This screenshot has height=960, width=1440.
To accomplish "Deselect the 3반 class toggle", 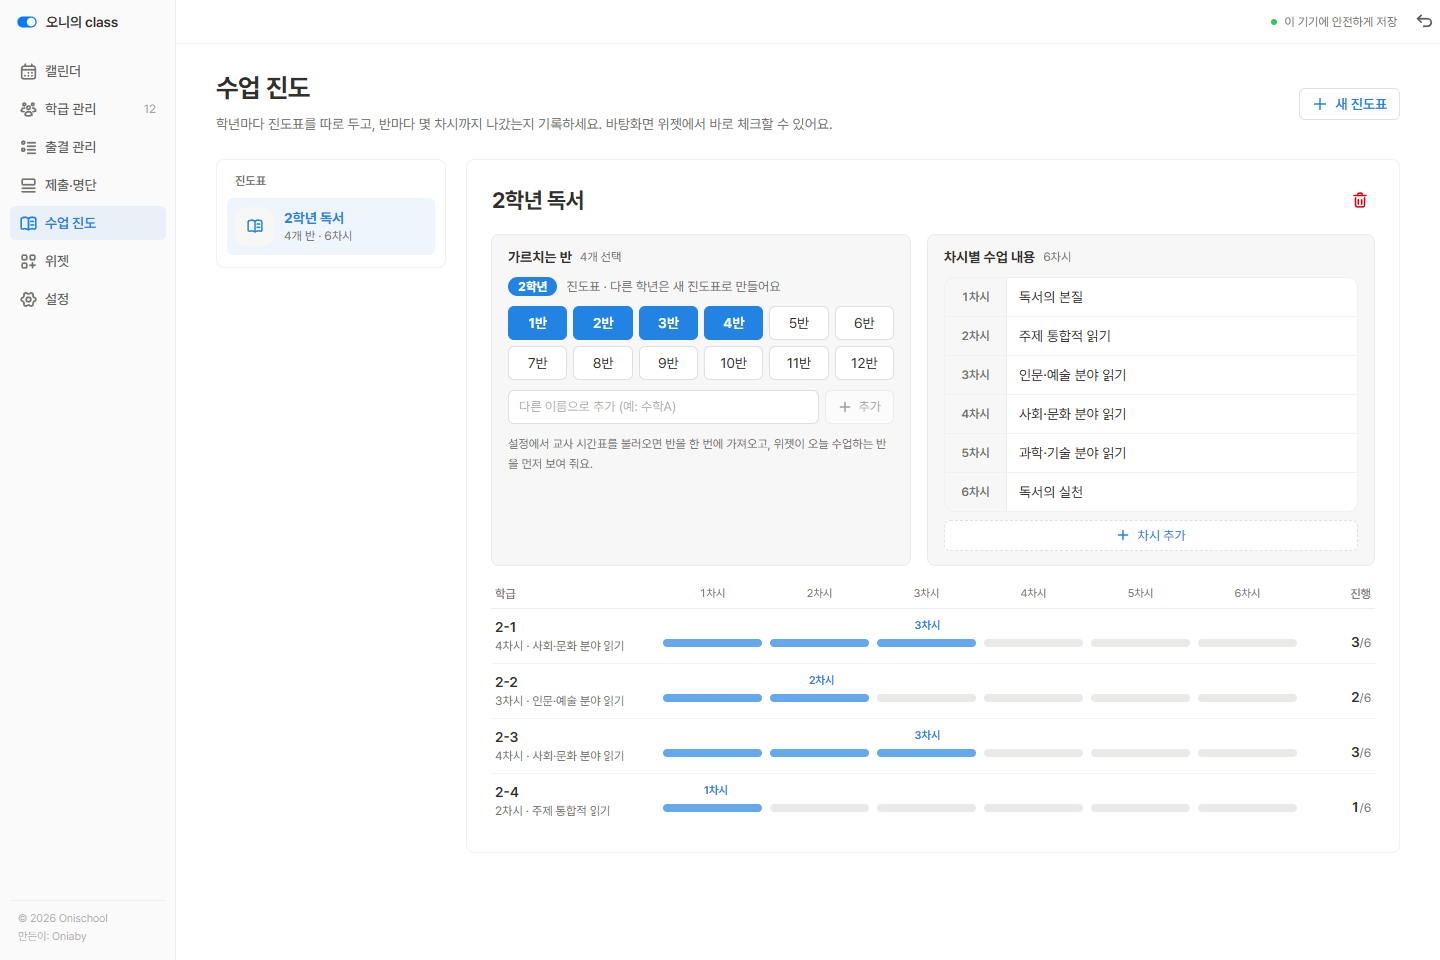I will click(x=668, y=323).
